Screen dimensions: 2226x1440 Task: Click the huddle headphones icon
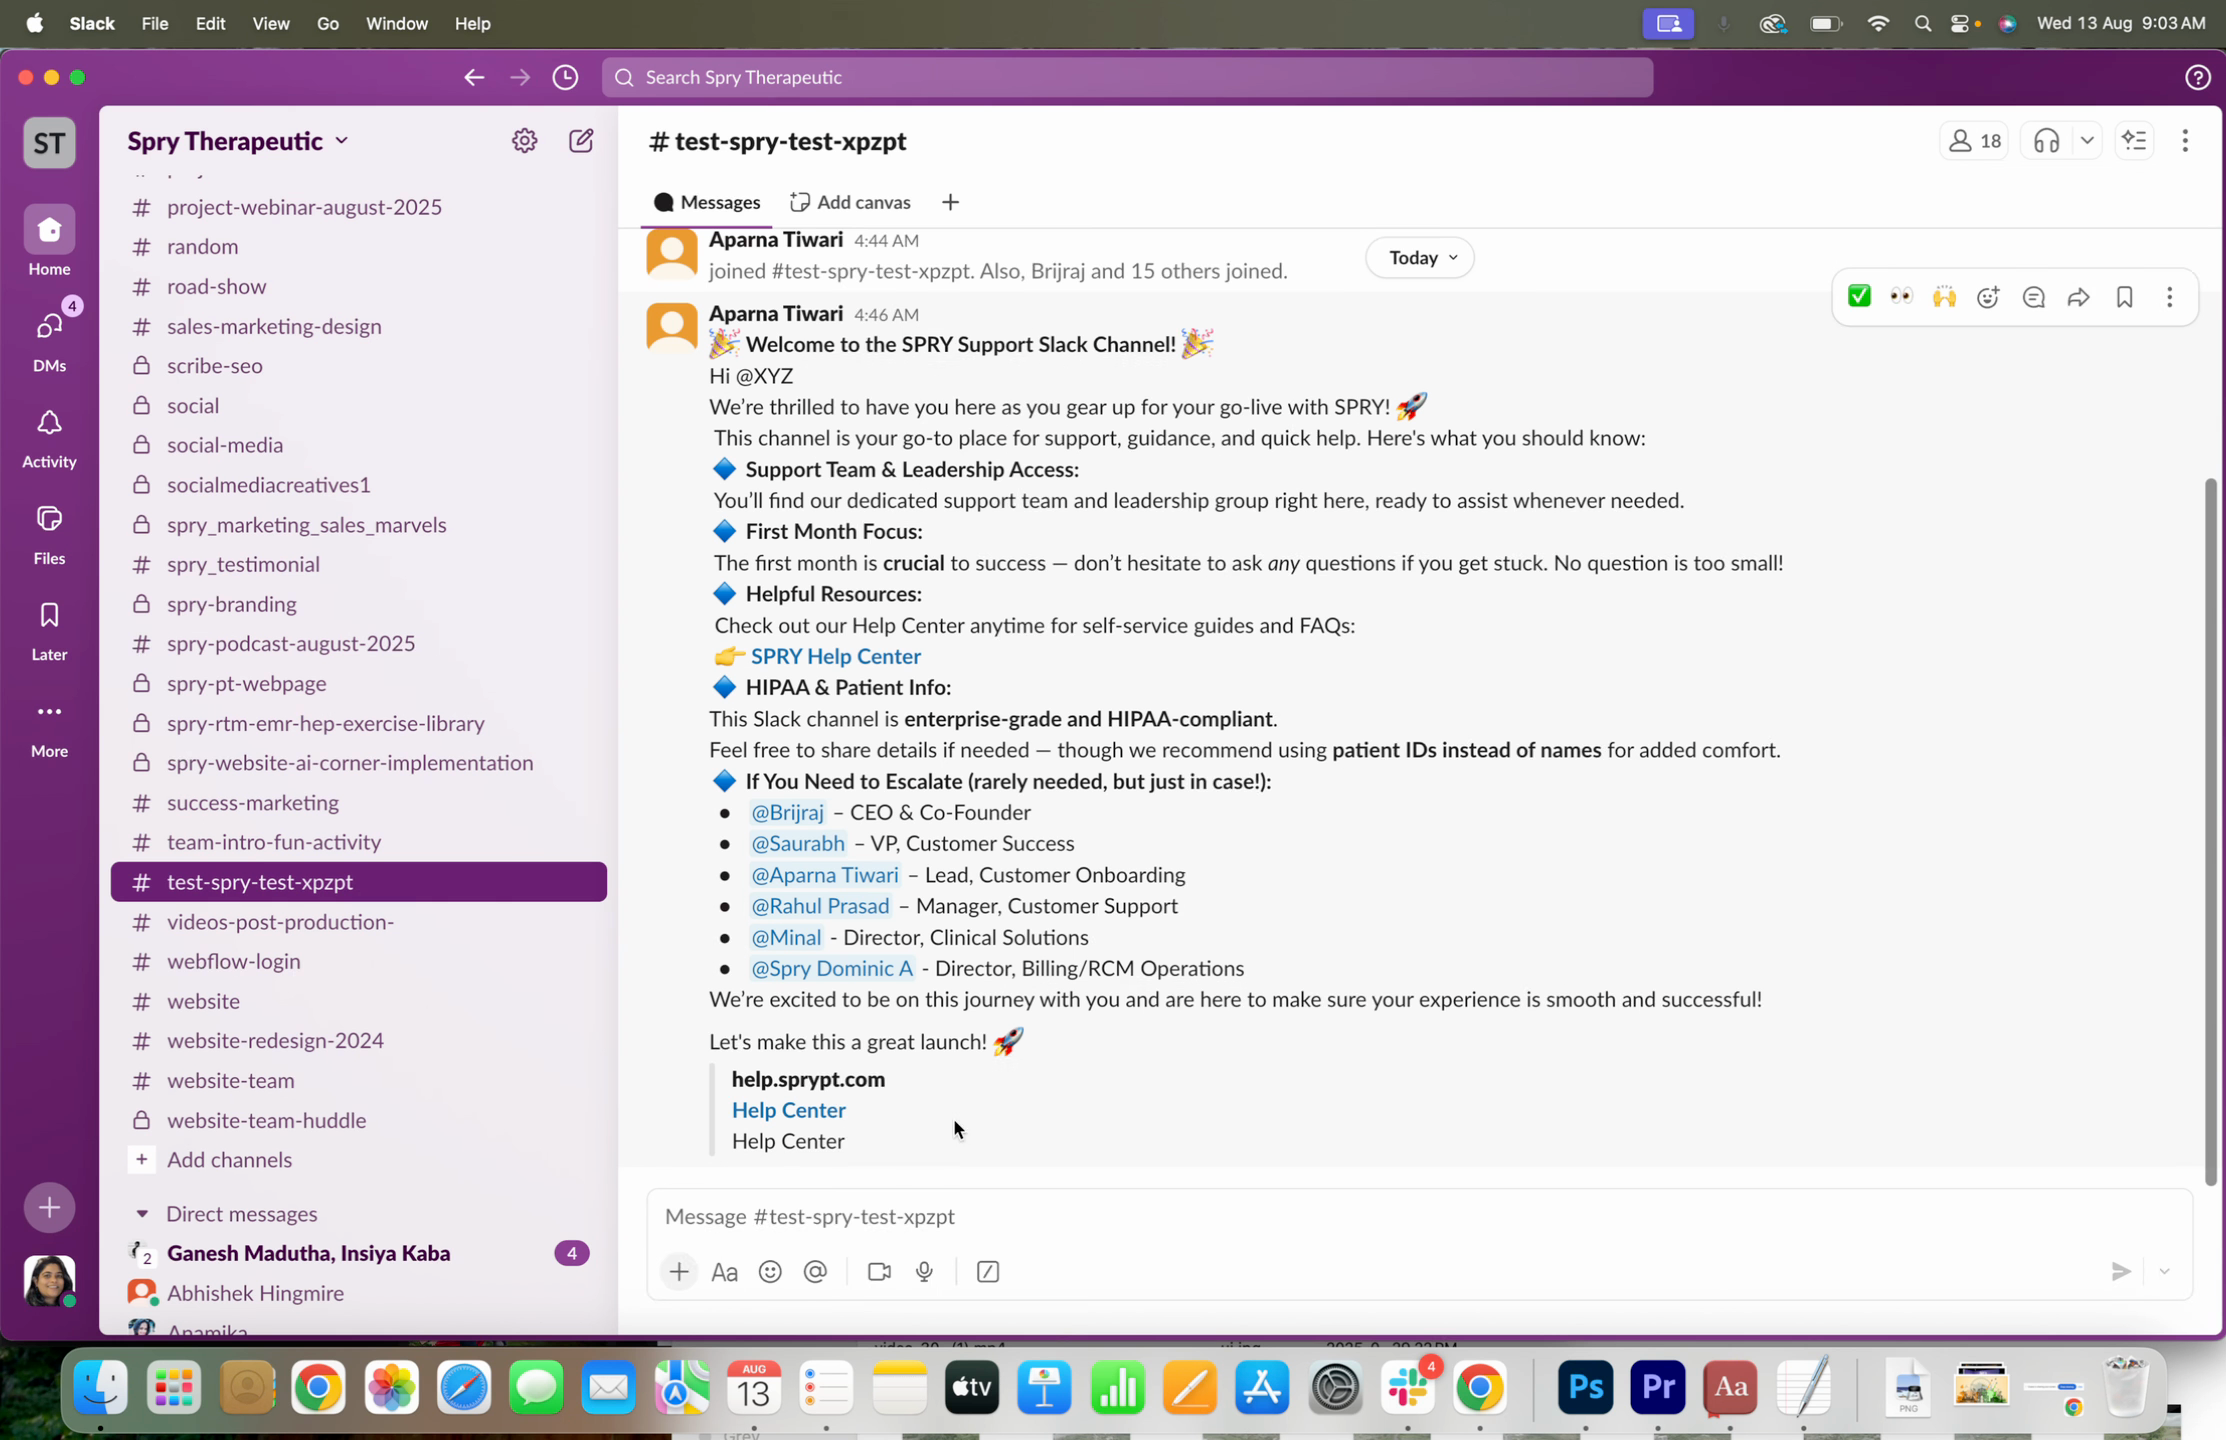(2046, 141)
